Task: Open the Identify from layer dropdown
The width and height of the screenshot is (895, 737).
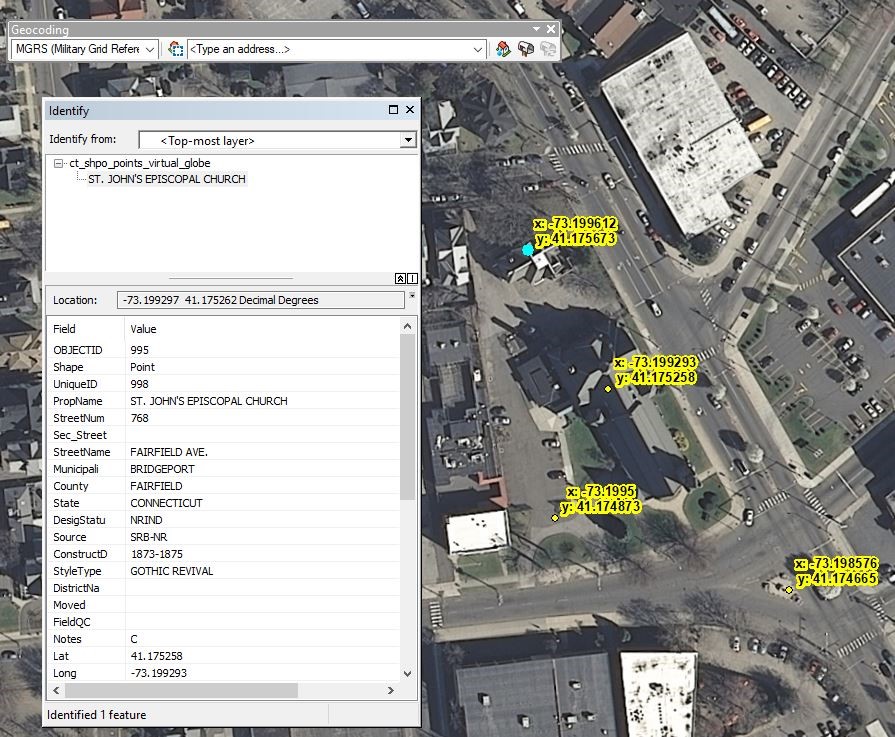Action: click(x=407, y=141)
